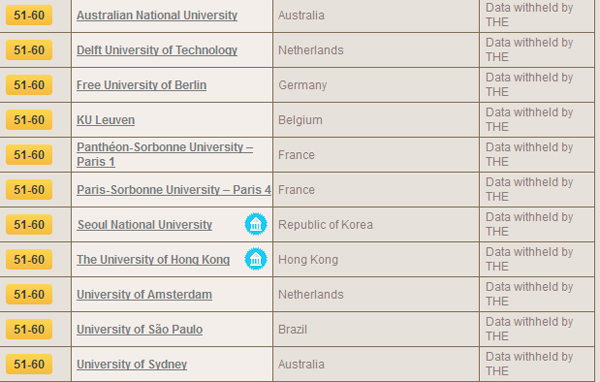Click the institution icon beside University of Hong Kong
Screen dimensions: 600x382
[x=256, y=259]
